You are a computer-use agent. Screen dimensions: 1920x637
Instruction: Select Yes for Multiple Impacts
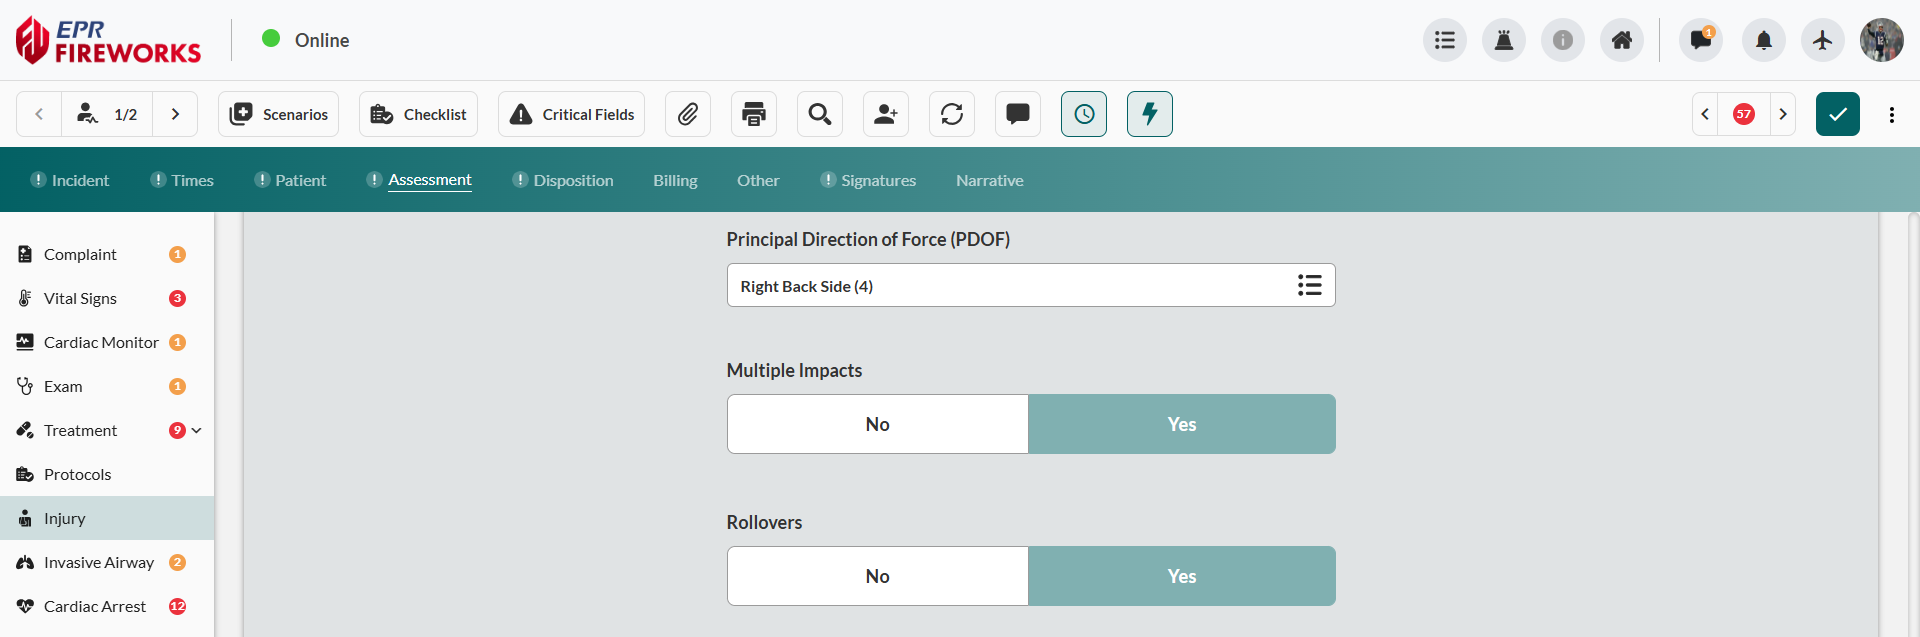[x=1181, y=424]
